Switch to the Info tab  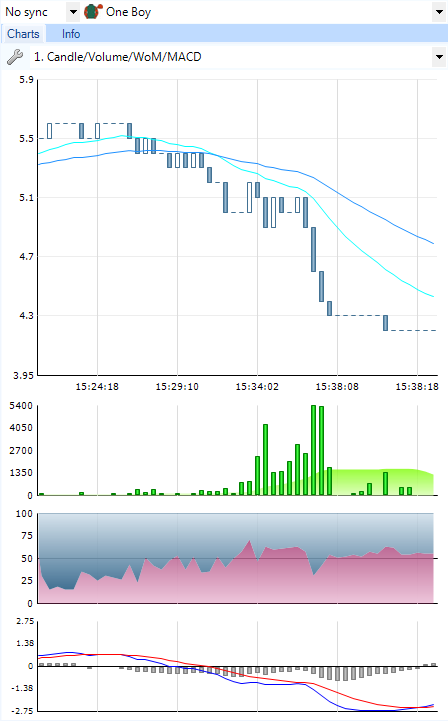tap(71, 34)
